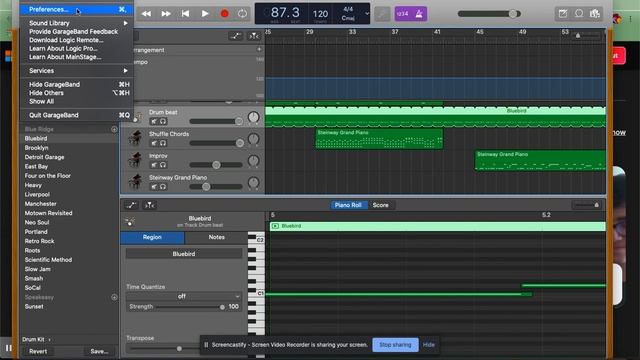Screen dimensions: 640x360
Task: Click the Catch Playhead button above tracks
Action: [253, 36]
